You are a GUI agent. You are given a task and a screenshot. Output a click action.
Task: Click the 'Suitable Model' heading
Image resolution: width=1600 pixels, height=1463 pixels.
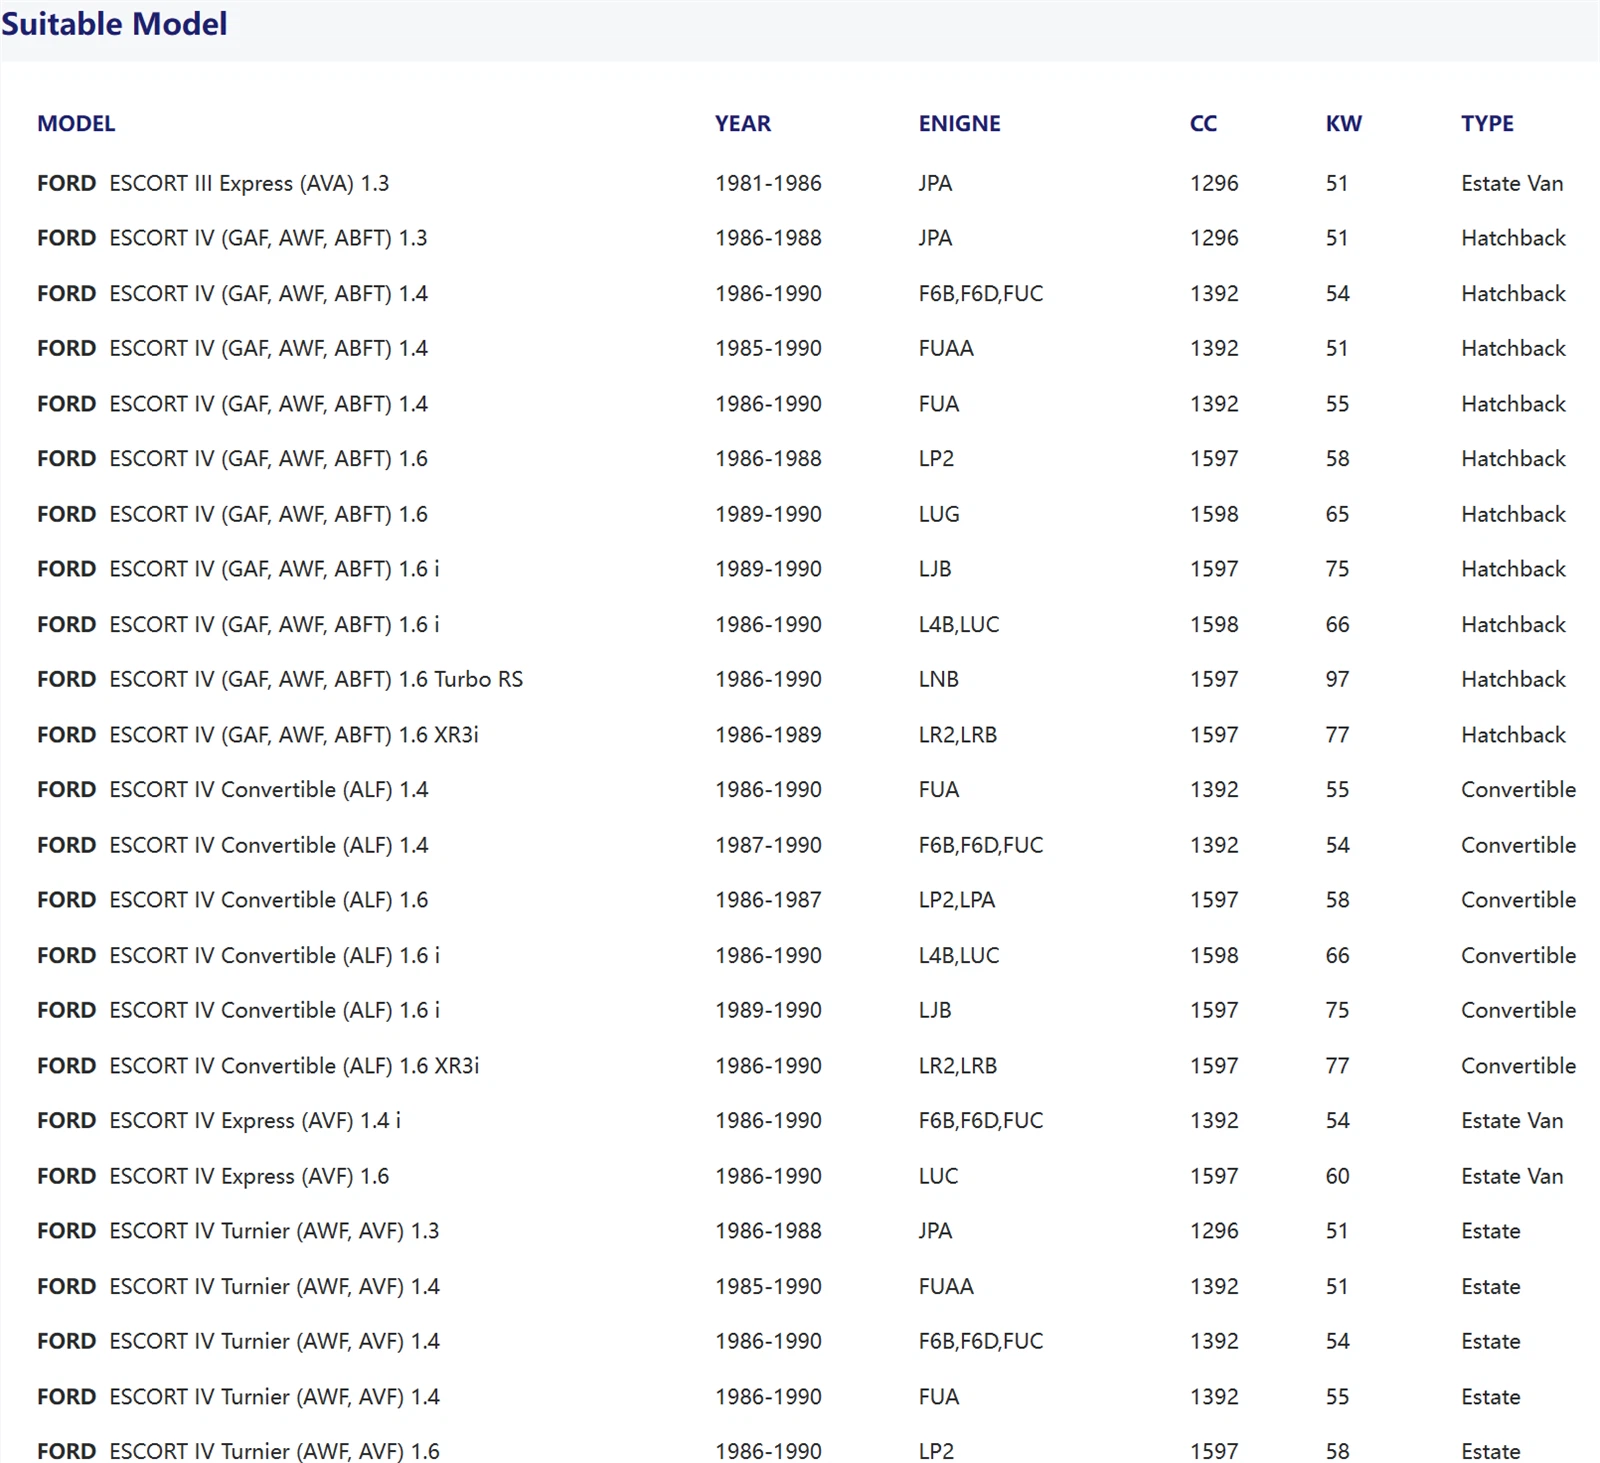114,23
